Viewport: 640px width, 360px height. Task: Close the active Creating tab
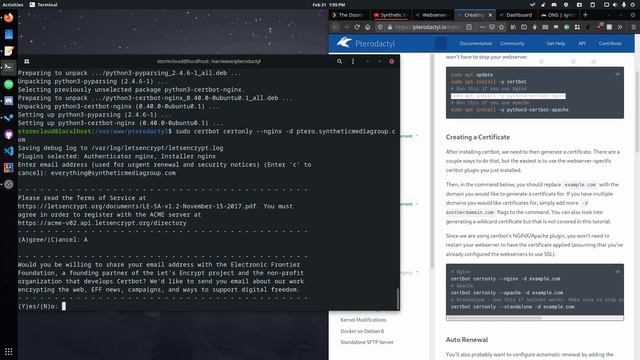click(x=490, y=15)
